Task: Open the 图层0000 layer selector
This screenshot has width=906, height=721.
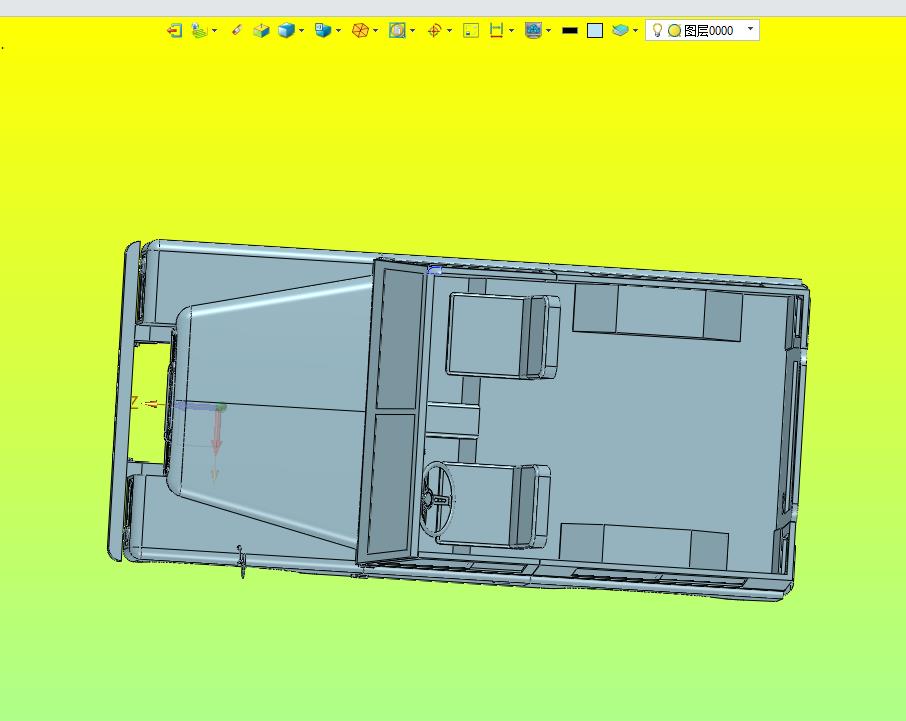Action: [x=703, y=30]
